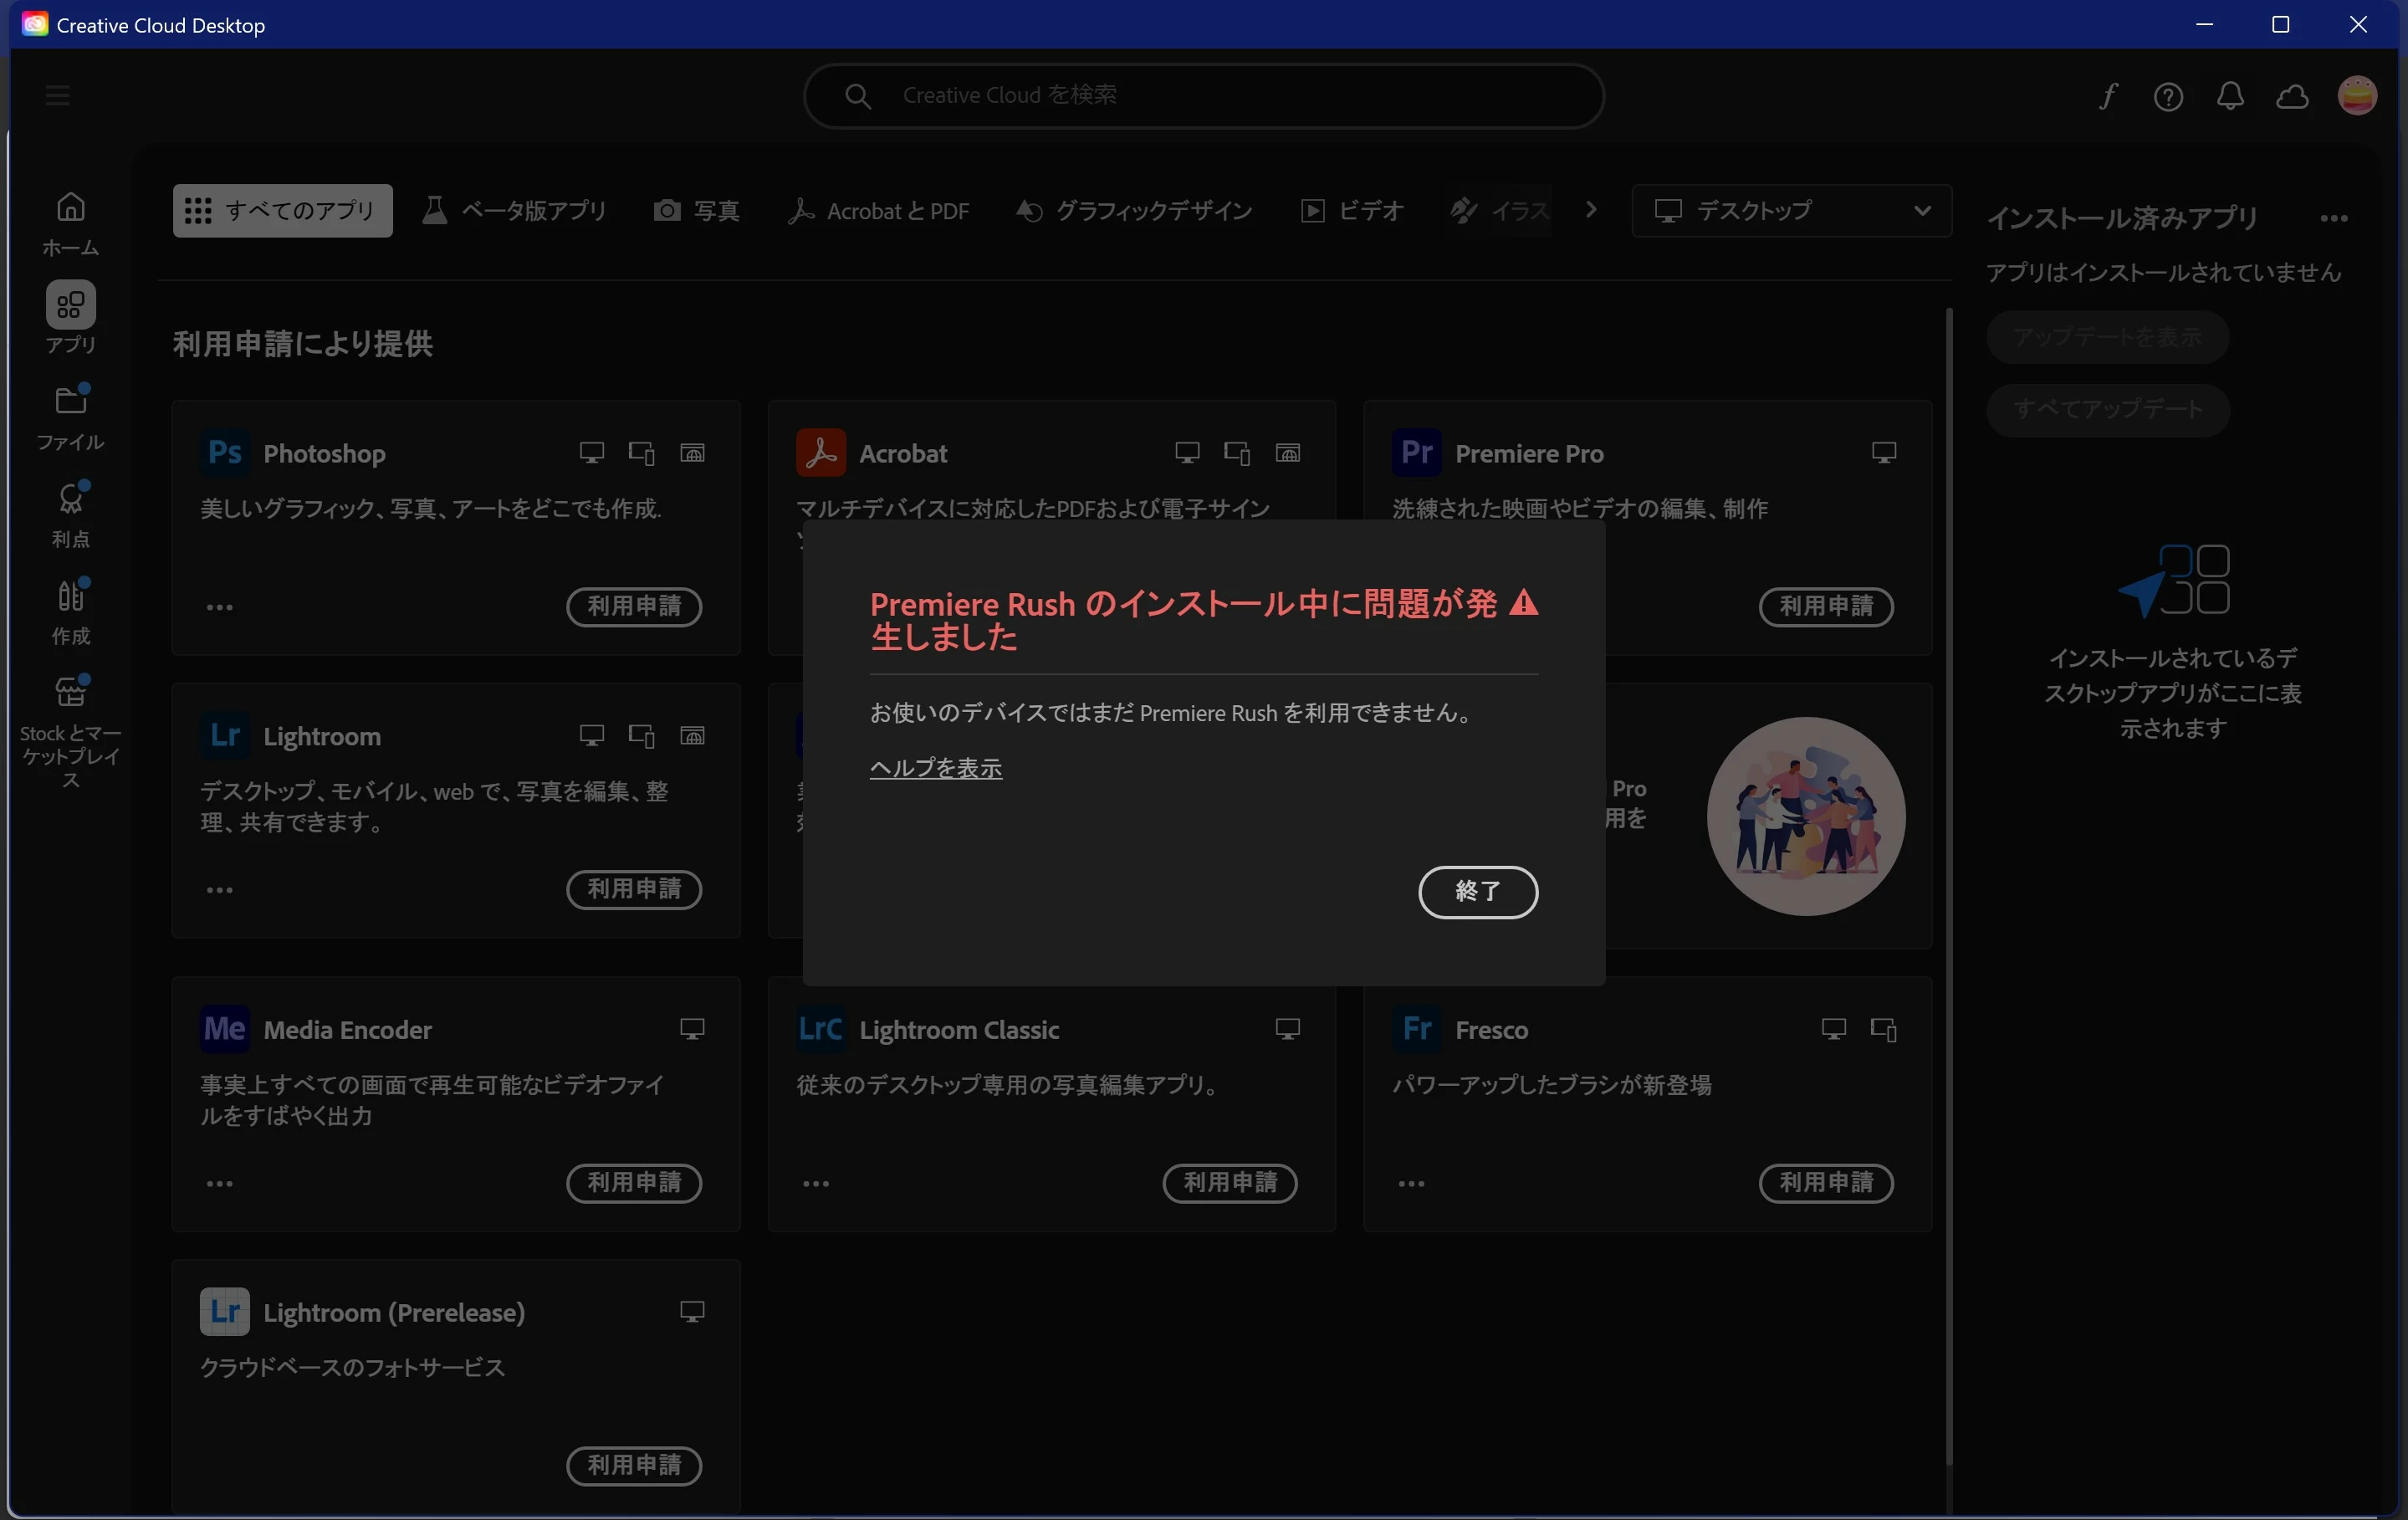Select the ベータ版アプリ tab
This screenshot has height=1520, width=2408.
[515, 210]
